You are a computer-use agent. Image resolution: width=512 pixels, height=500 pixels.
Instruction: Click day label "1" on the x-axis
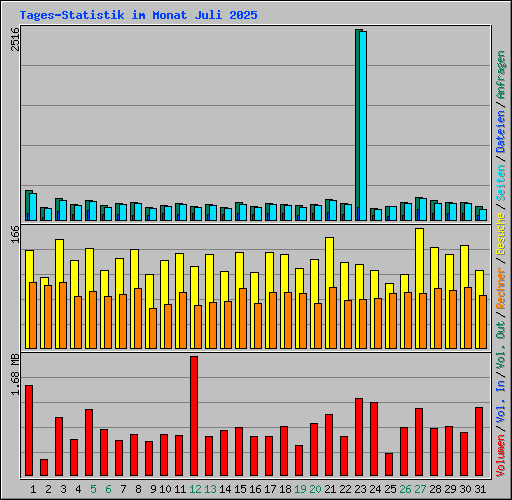pos(33,489)
